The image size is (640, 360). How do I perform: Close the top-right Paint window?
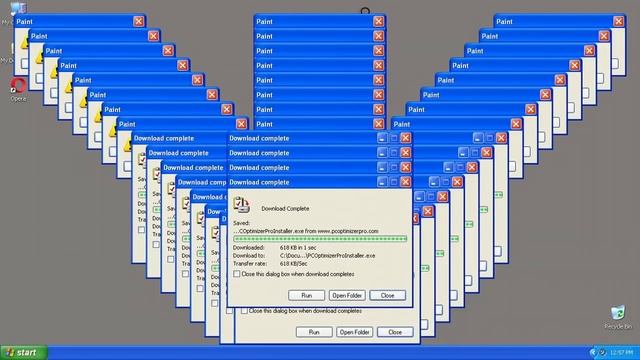pyautogui.click(x=619, y=21)
